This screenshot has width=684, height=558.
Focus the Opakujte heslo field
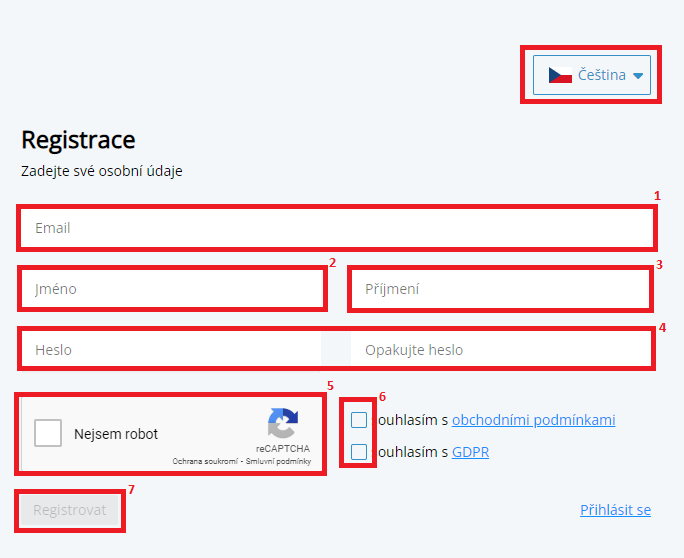click(500, 350)
